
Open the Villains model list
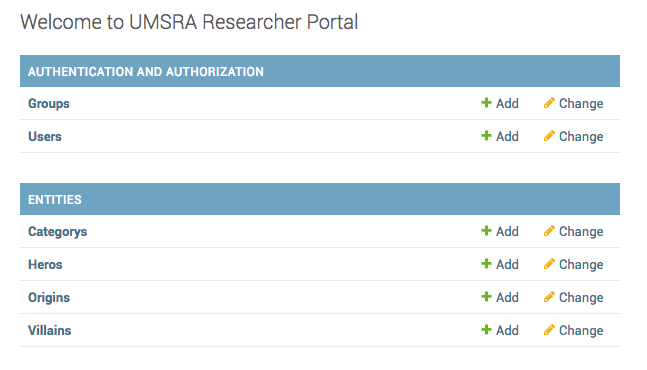[x=50, y=330]
